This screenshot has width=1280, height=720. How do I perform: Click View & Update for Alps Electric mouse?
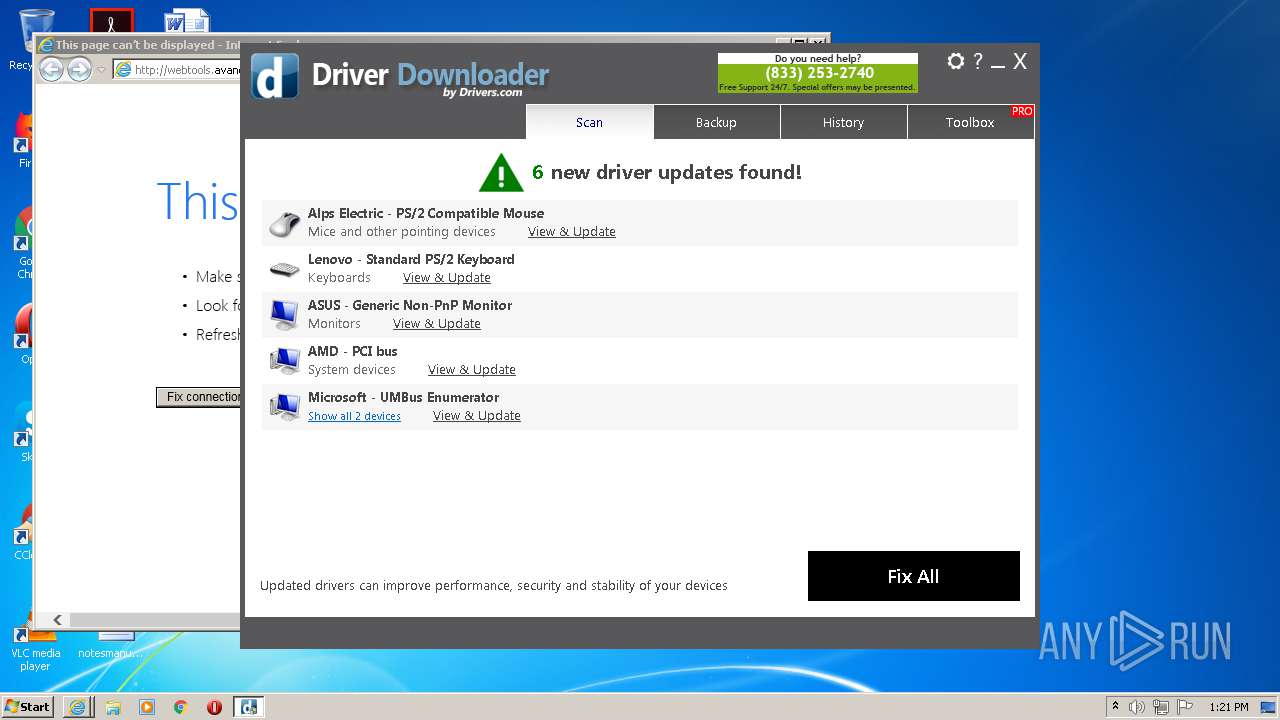coord(572,232)
